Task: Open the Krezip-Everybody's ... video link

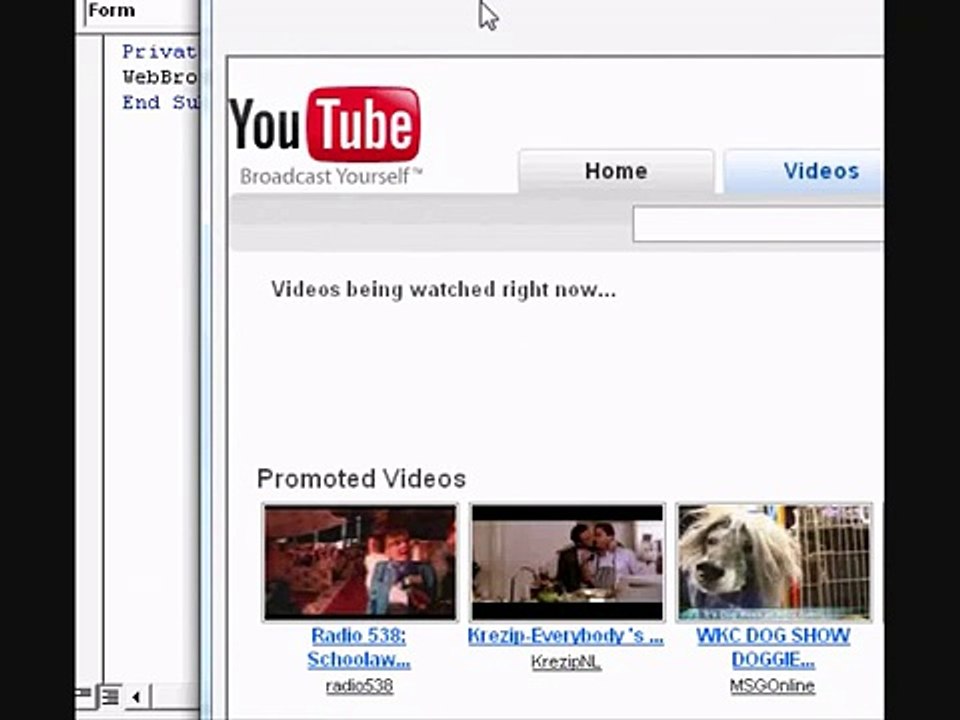Action: [x=566, y=636]
